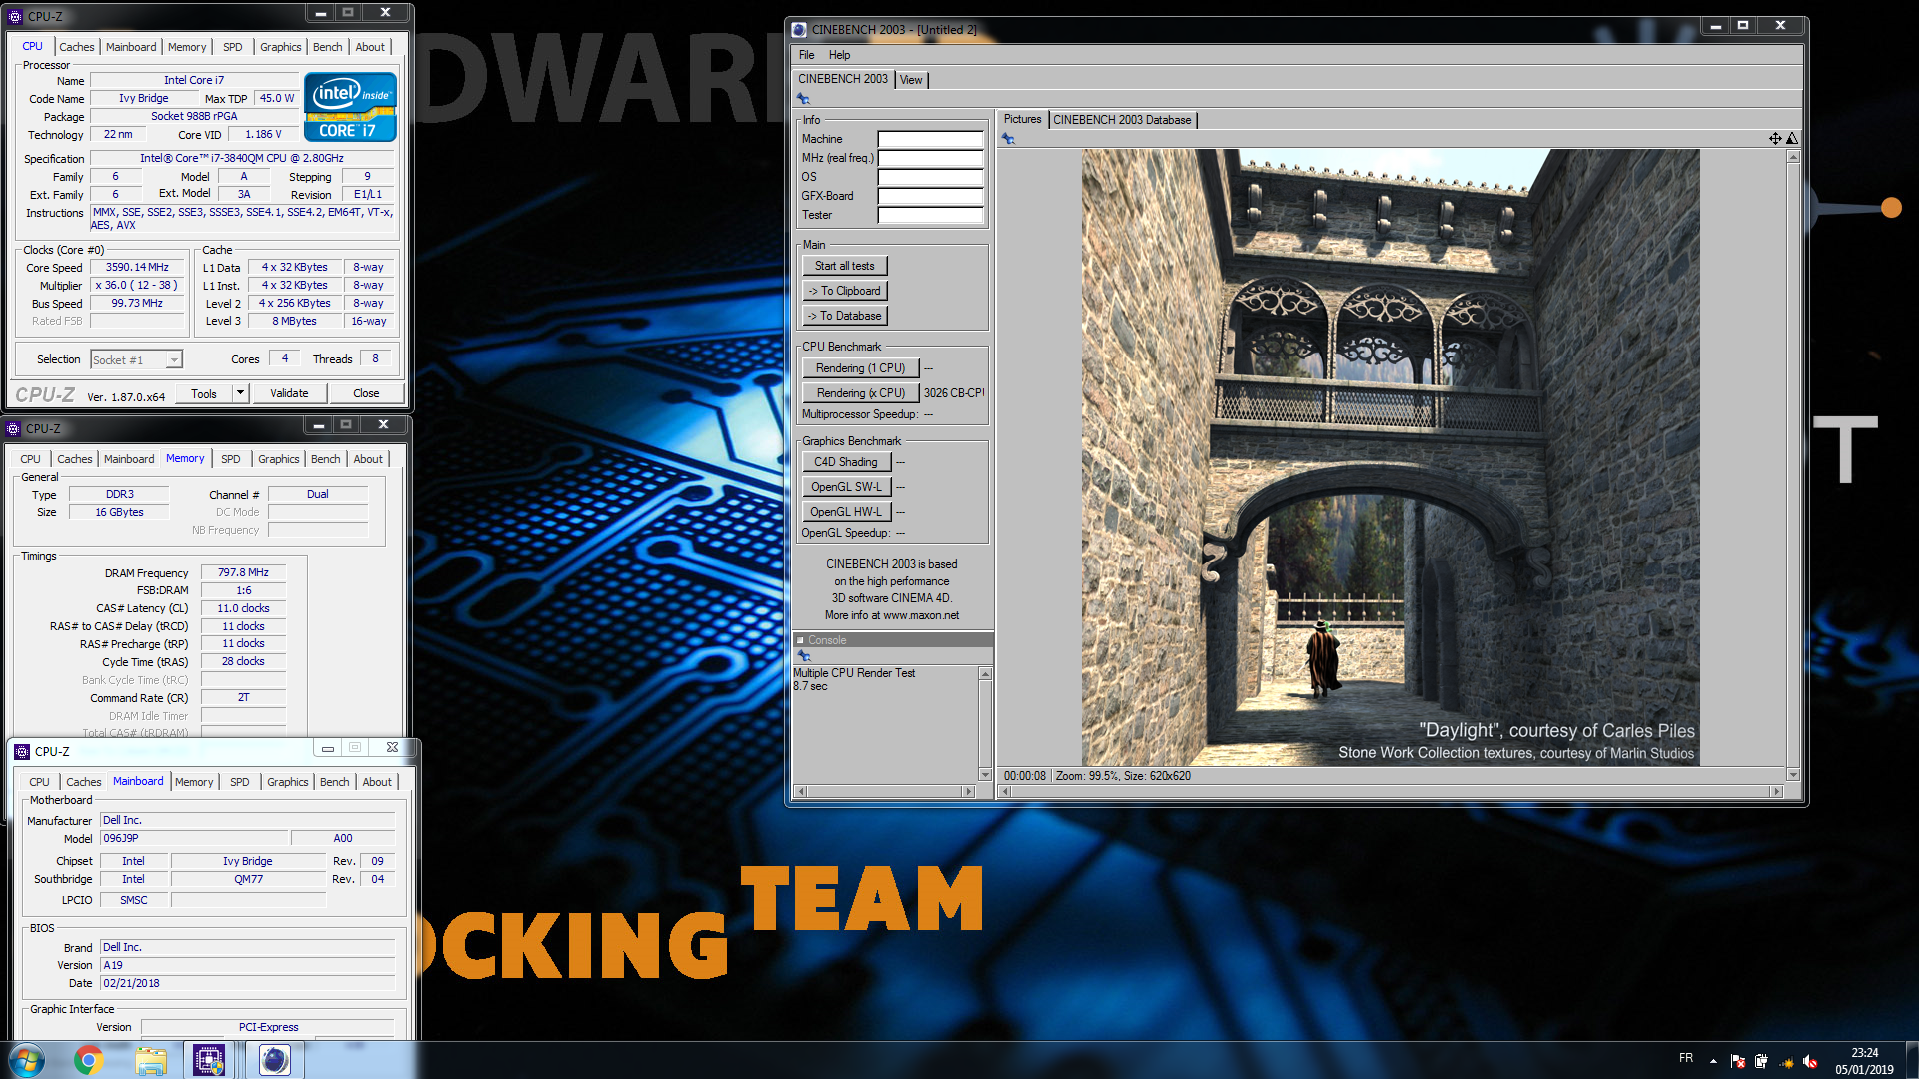The image size is (1919, 1079).
Task: Switch to the View tab in CINEBENCH
Action: click(911, 80)
